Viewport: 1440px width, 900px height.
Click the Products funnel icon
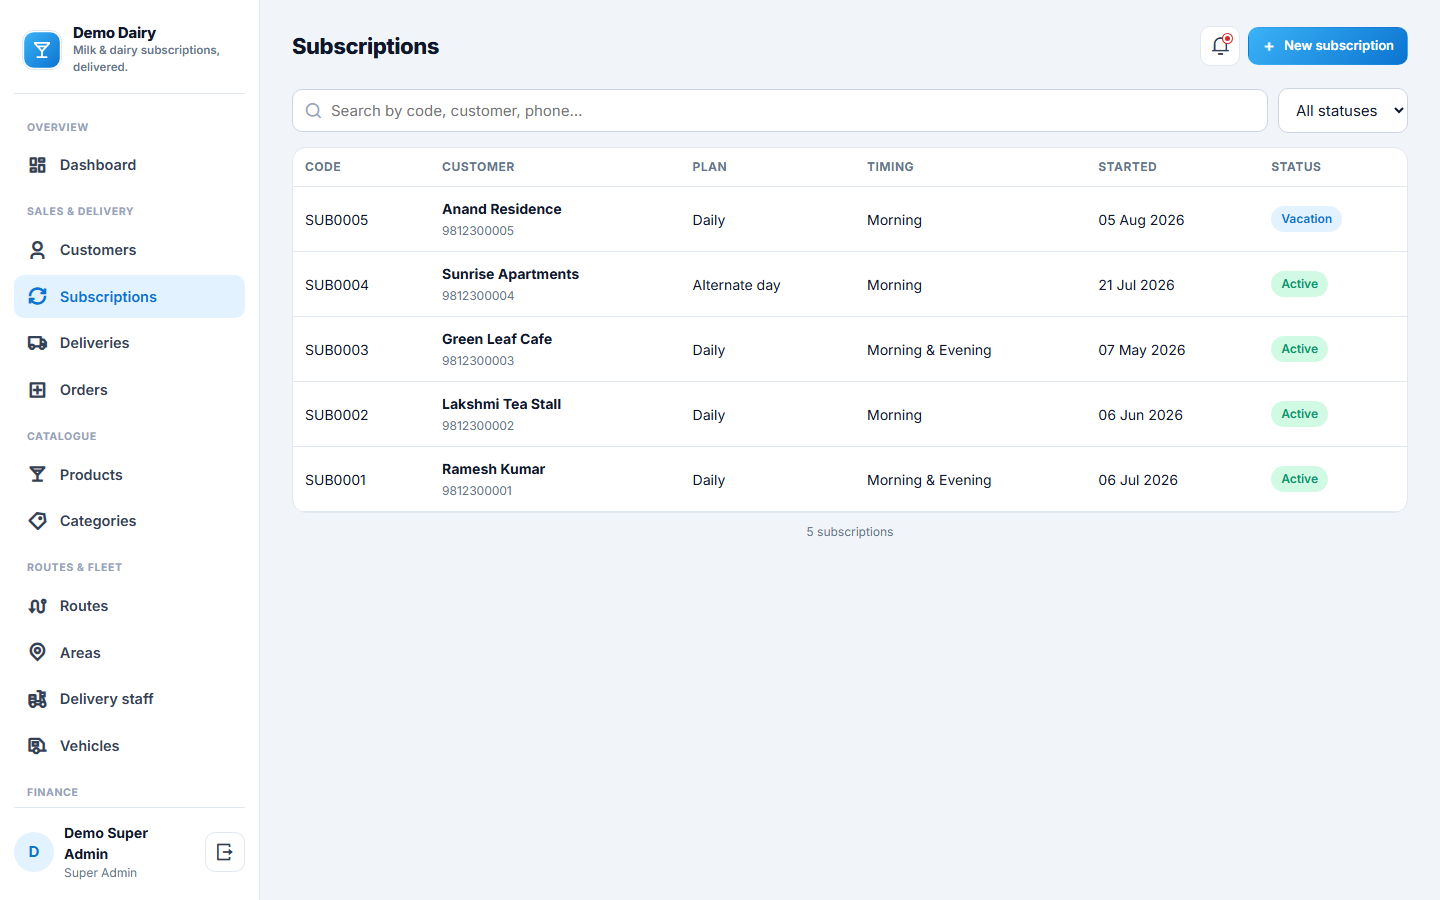38,475
